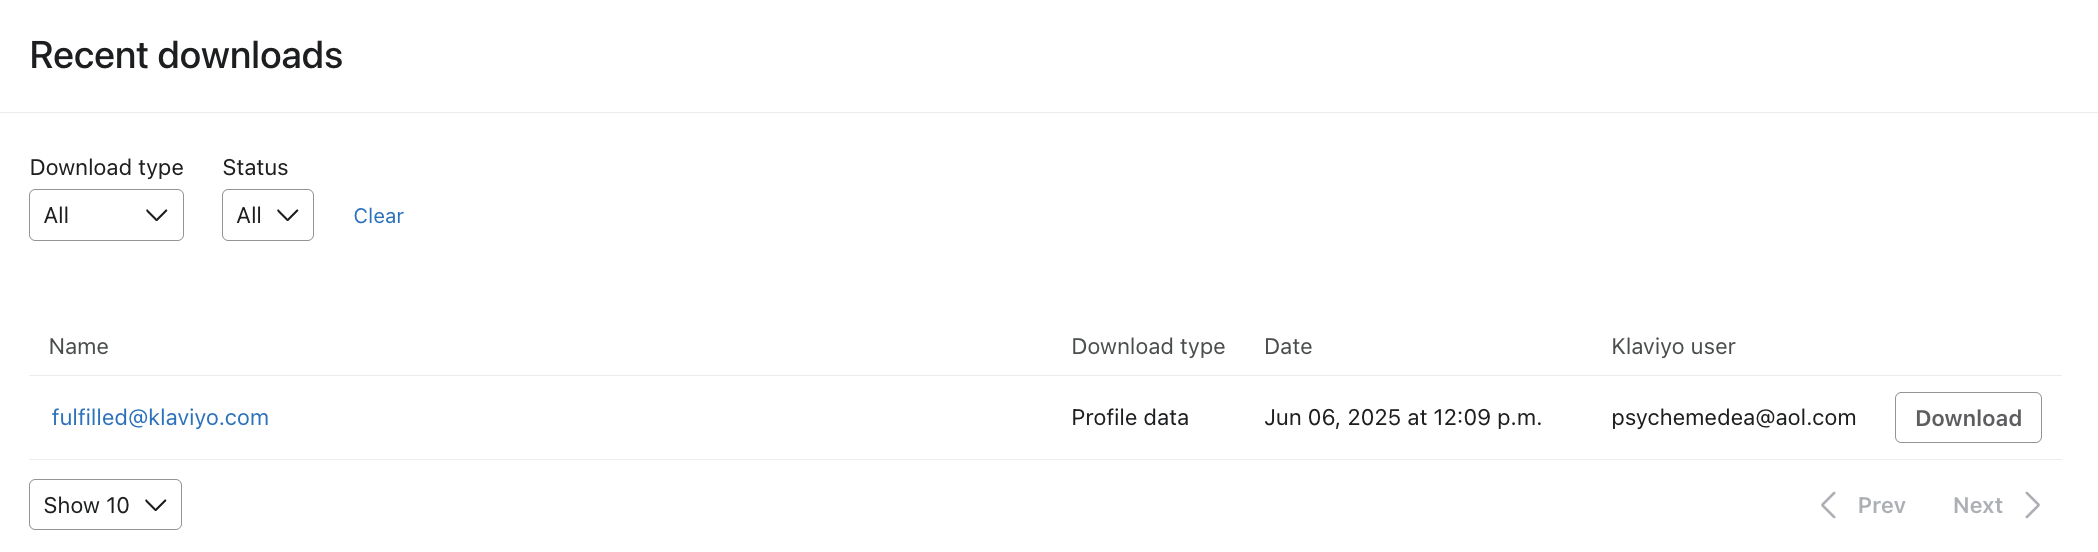Click the Next pagination label
The width and height of the screenshot is (2098, 552).
click(x=1977, y=505)
